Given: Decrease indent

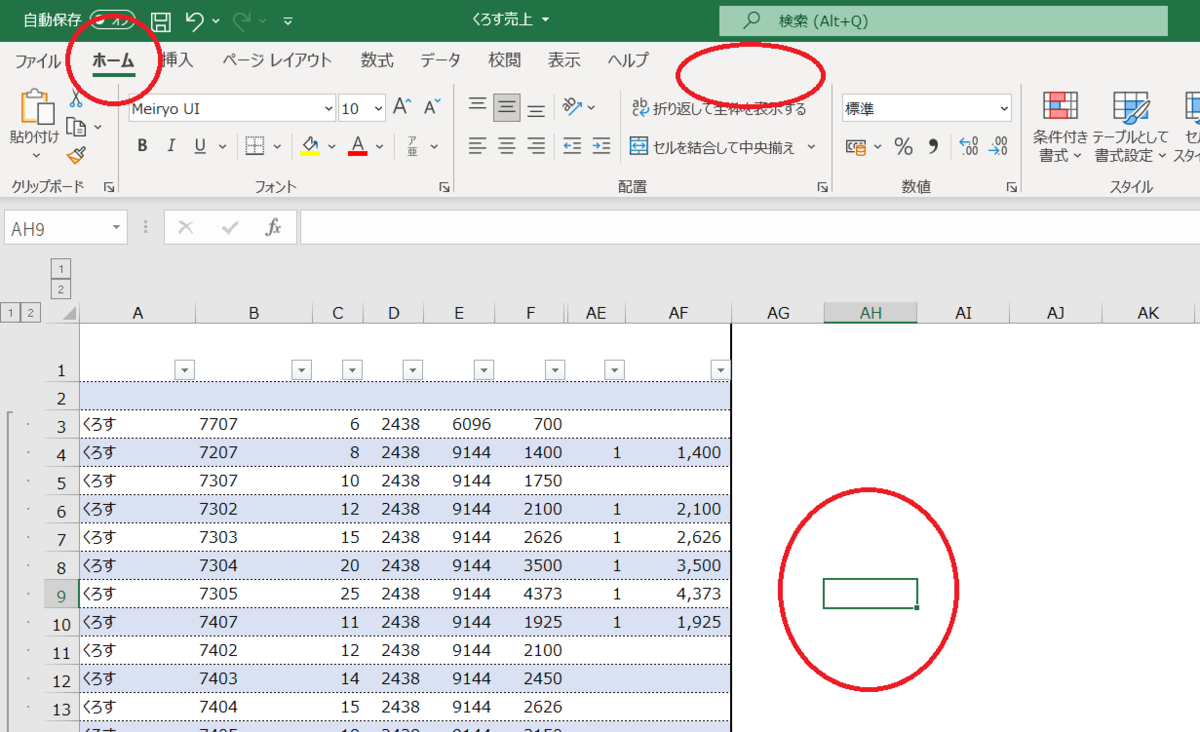Looking at the screenshot, I should point(572,146).
